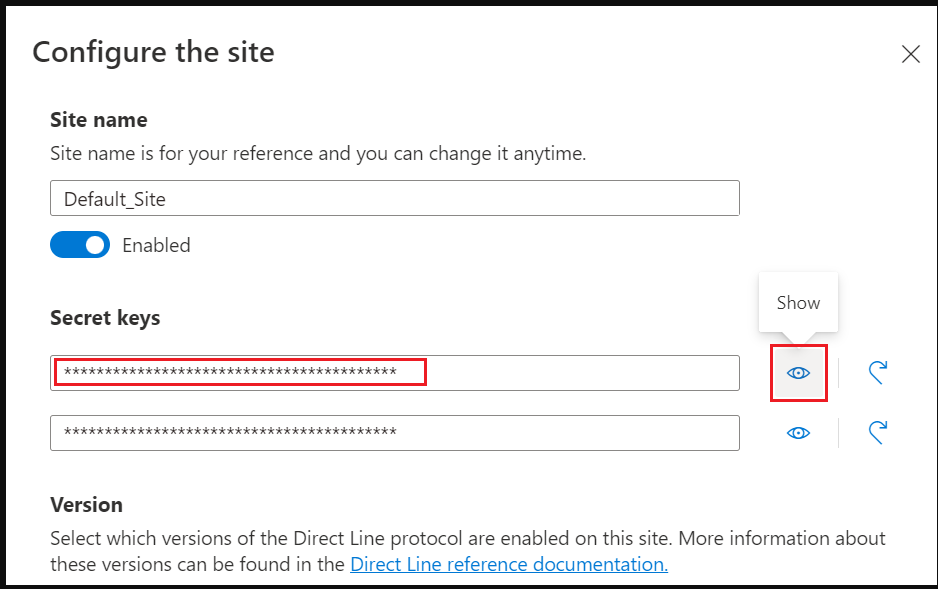Viewport: 938px width, 589px height.
Task: Disable the site with the Enabled switch
Action: pyautogui.click(x=80, y=245)
